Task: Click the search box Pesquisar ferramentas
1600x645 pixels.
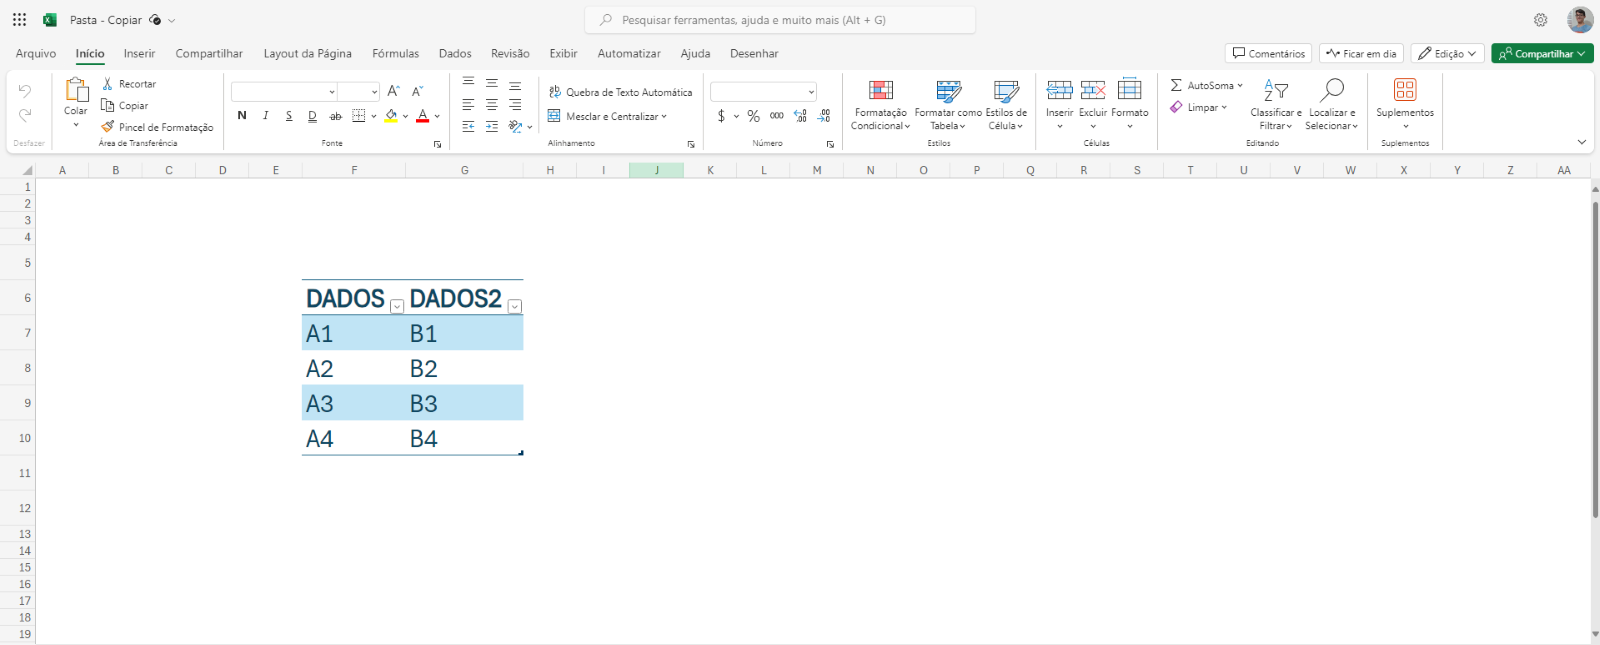Action: tap(780, 20)
